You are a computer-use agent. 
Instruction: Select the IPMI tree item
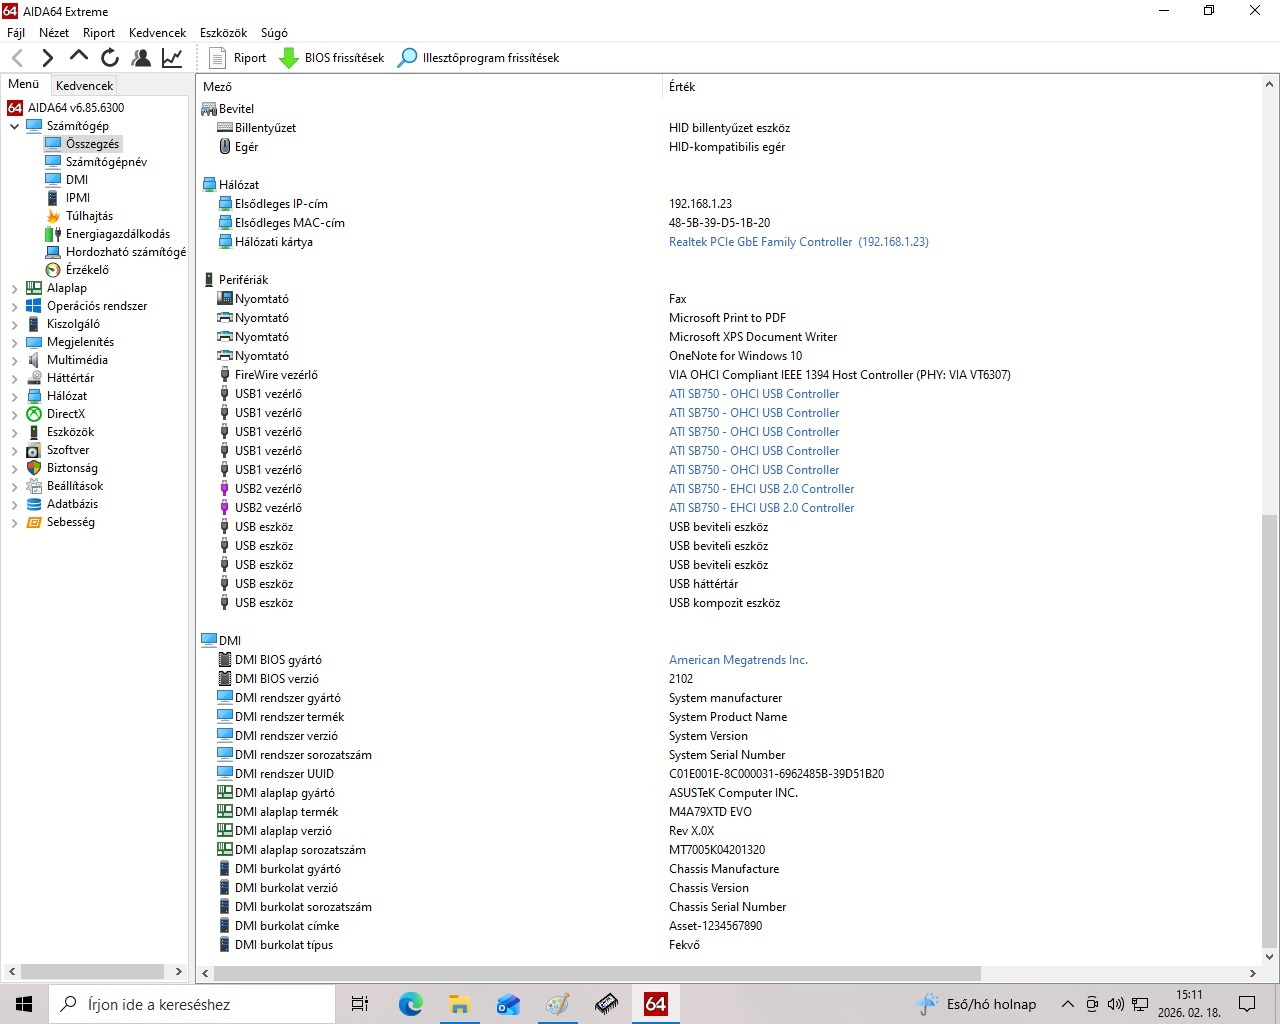tap(78, 198)
